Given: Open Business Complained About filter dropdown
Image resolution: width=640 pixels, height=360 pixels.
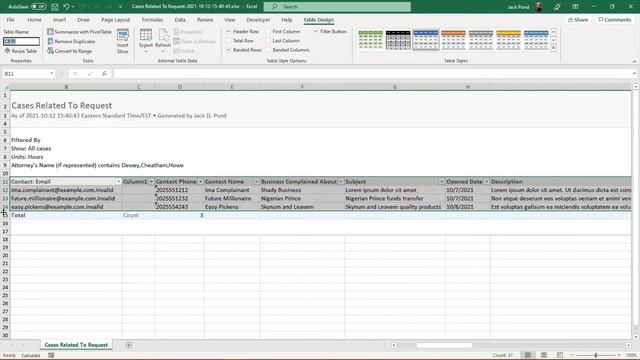Looking at the screenshot, I should pyautogui.click(x=341, y=182).
